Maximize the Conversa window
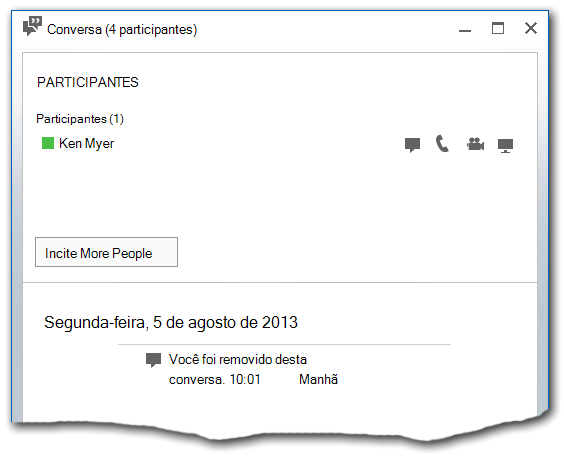Image resolution: width=564 pixels, height=460 pixels. 498,28
